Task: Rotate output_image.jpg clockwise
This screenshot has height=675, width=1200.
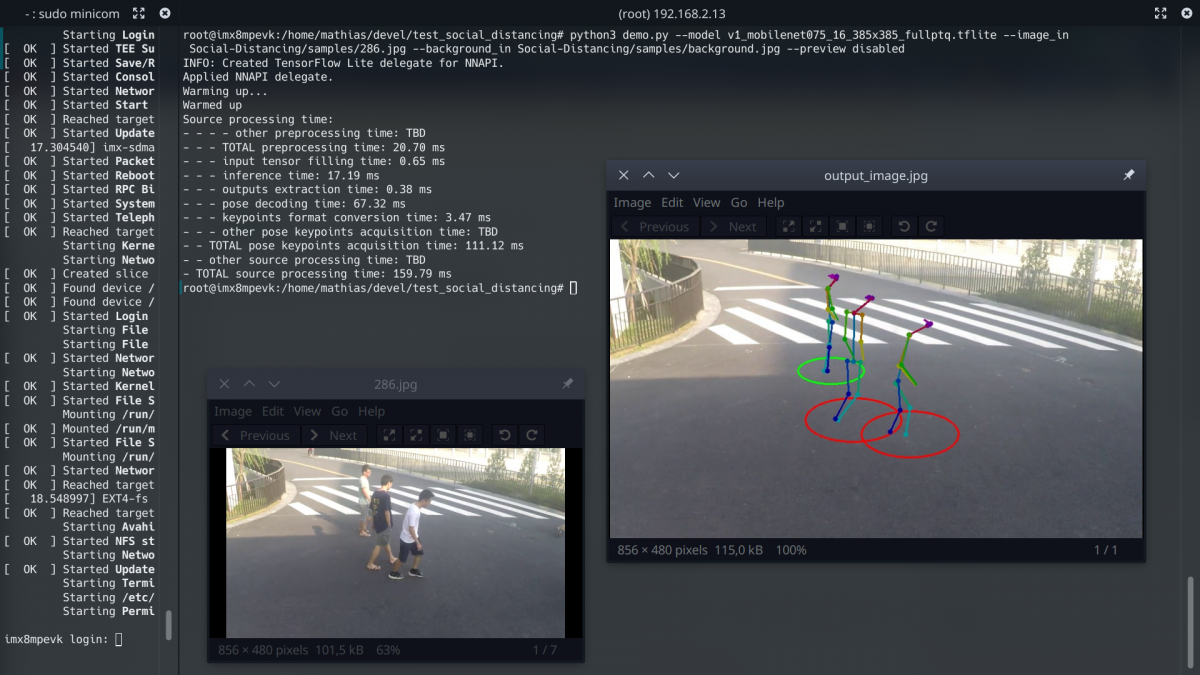Action: [931, 227]
